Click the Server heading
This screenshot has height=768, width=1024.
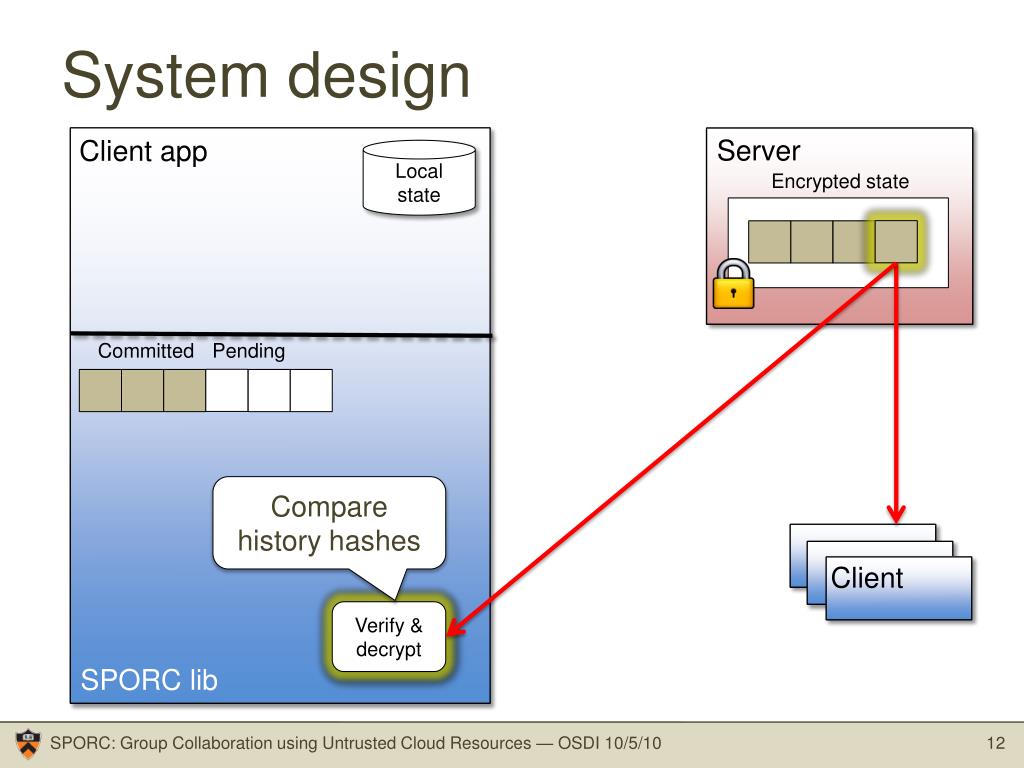click(758, 151)
